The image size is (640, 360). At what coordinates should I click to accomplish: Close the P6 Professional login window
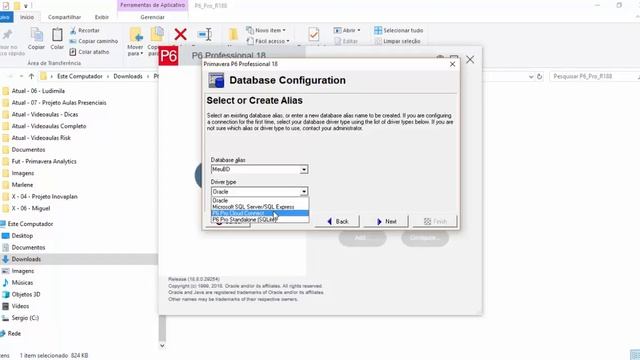pyautogui.click(x=470, y=60)
